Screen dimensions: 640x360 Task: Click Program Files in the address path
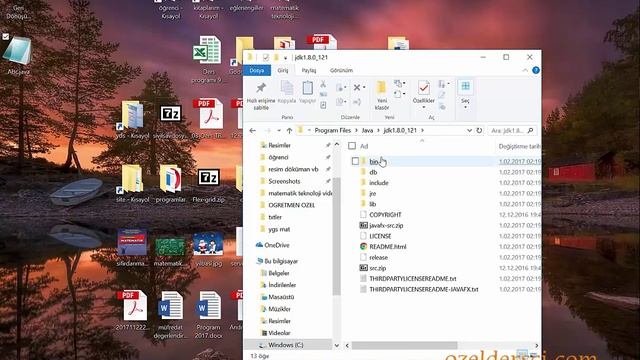(333, 131)
